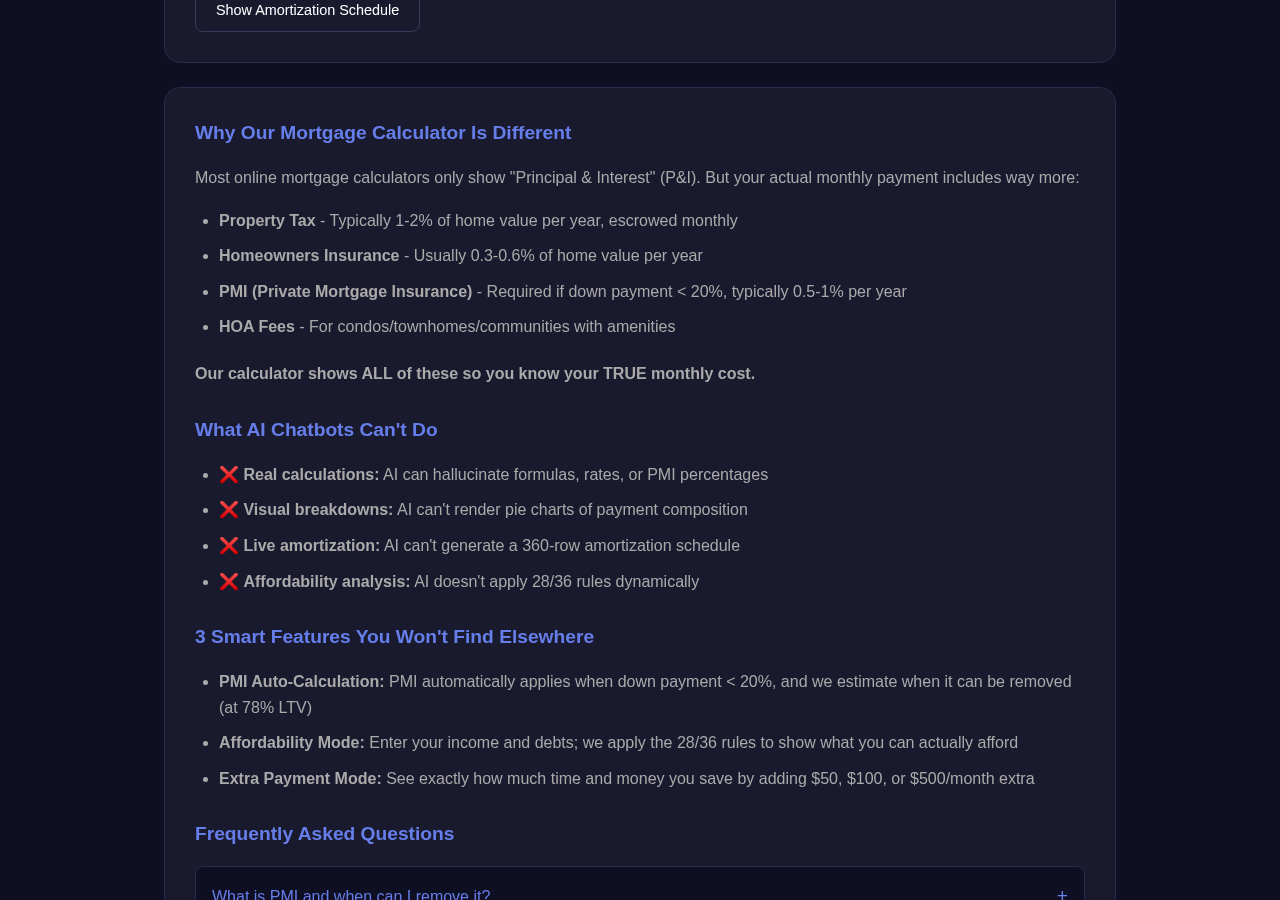This screenshot has height=900, width=1280.
Task: Expand the PMI FAQ plus icon
Action: point(1062,893)
